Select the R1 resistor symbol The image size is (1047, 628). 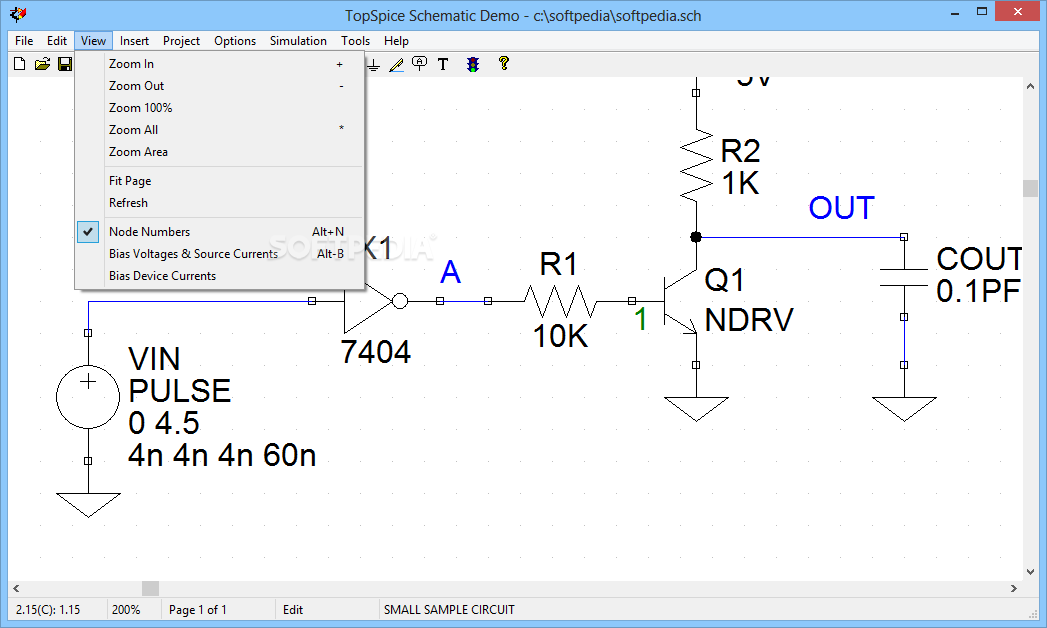560,301
